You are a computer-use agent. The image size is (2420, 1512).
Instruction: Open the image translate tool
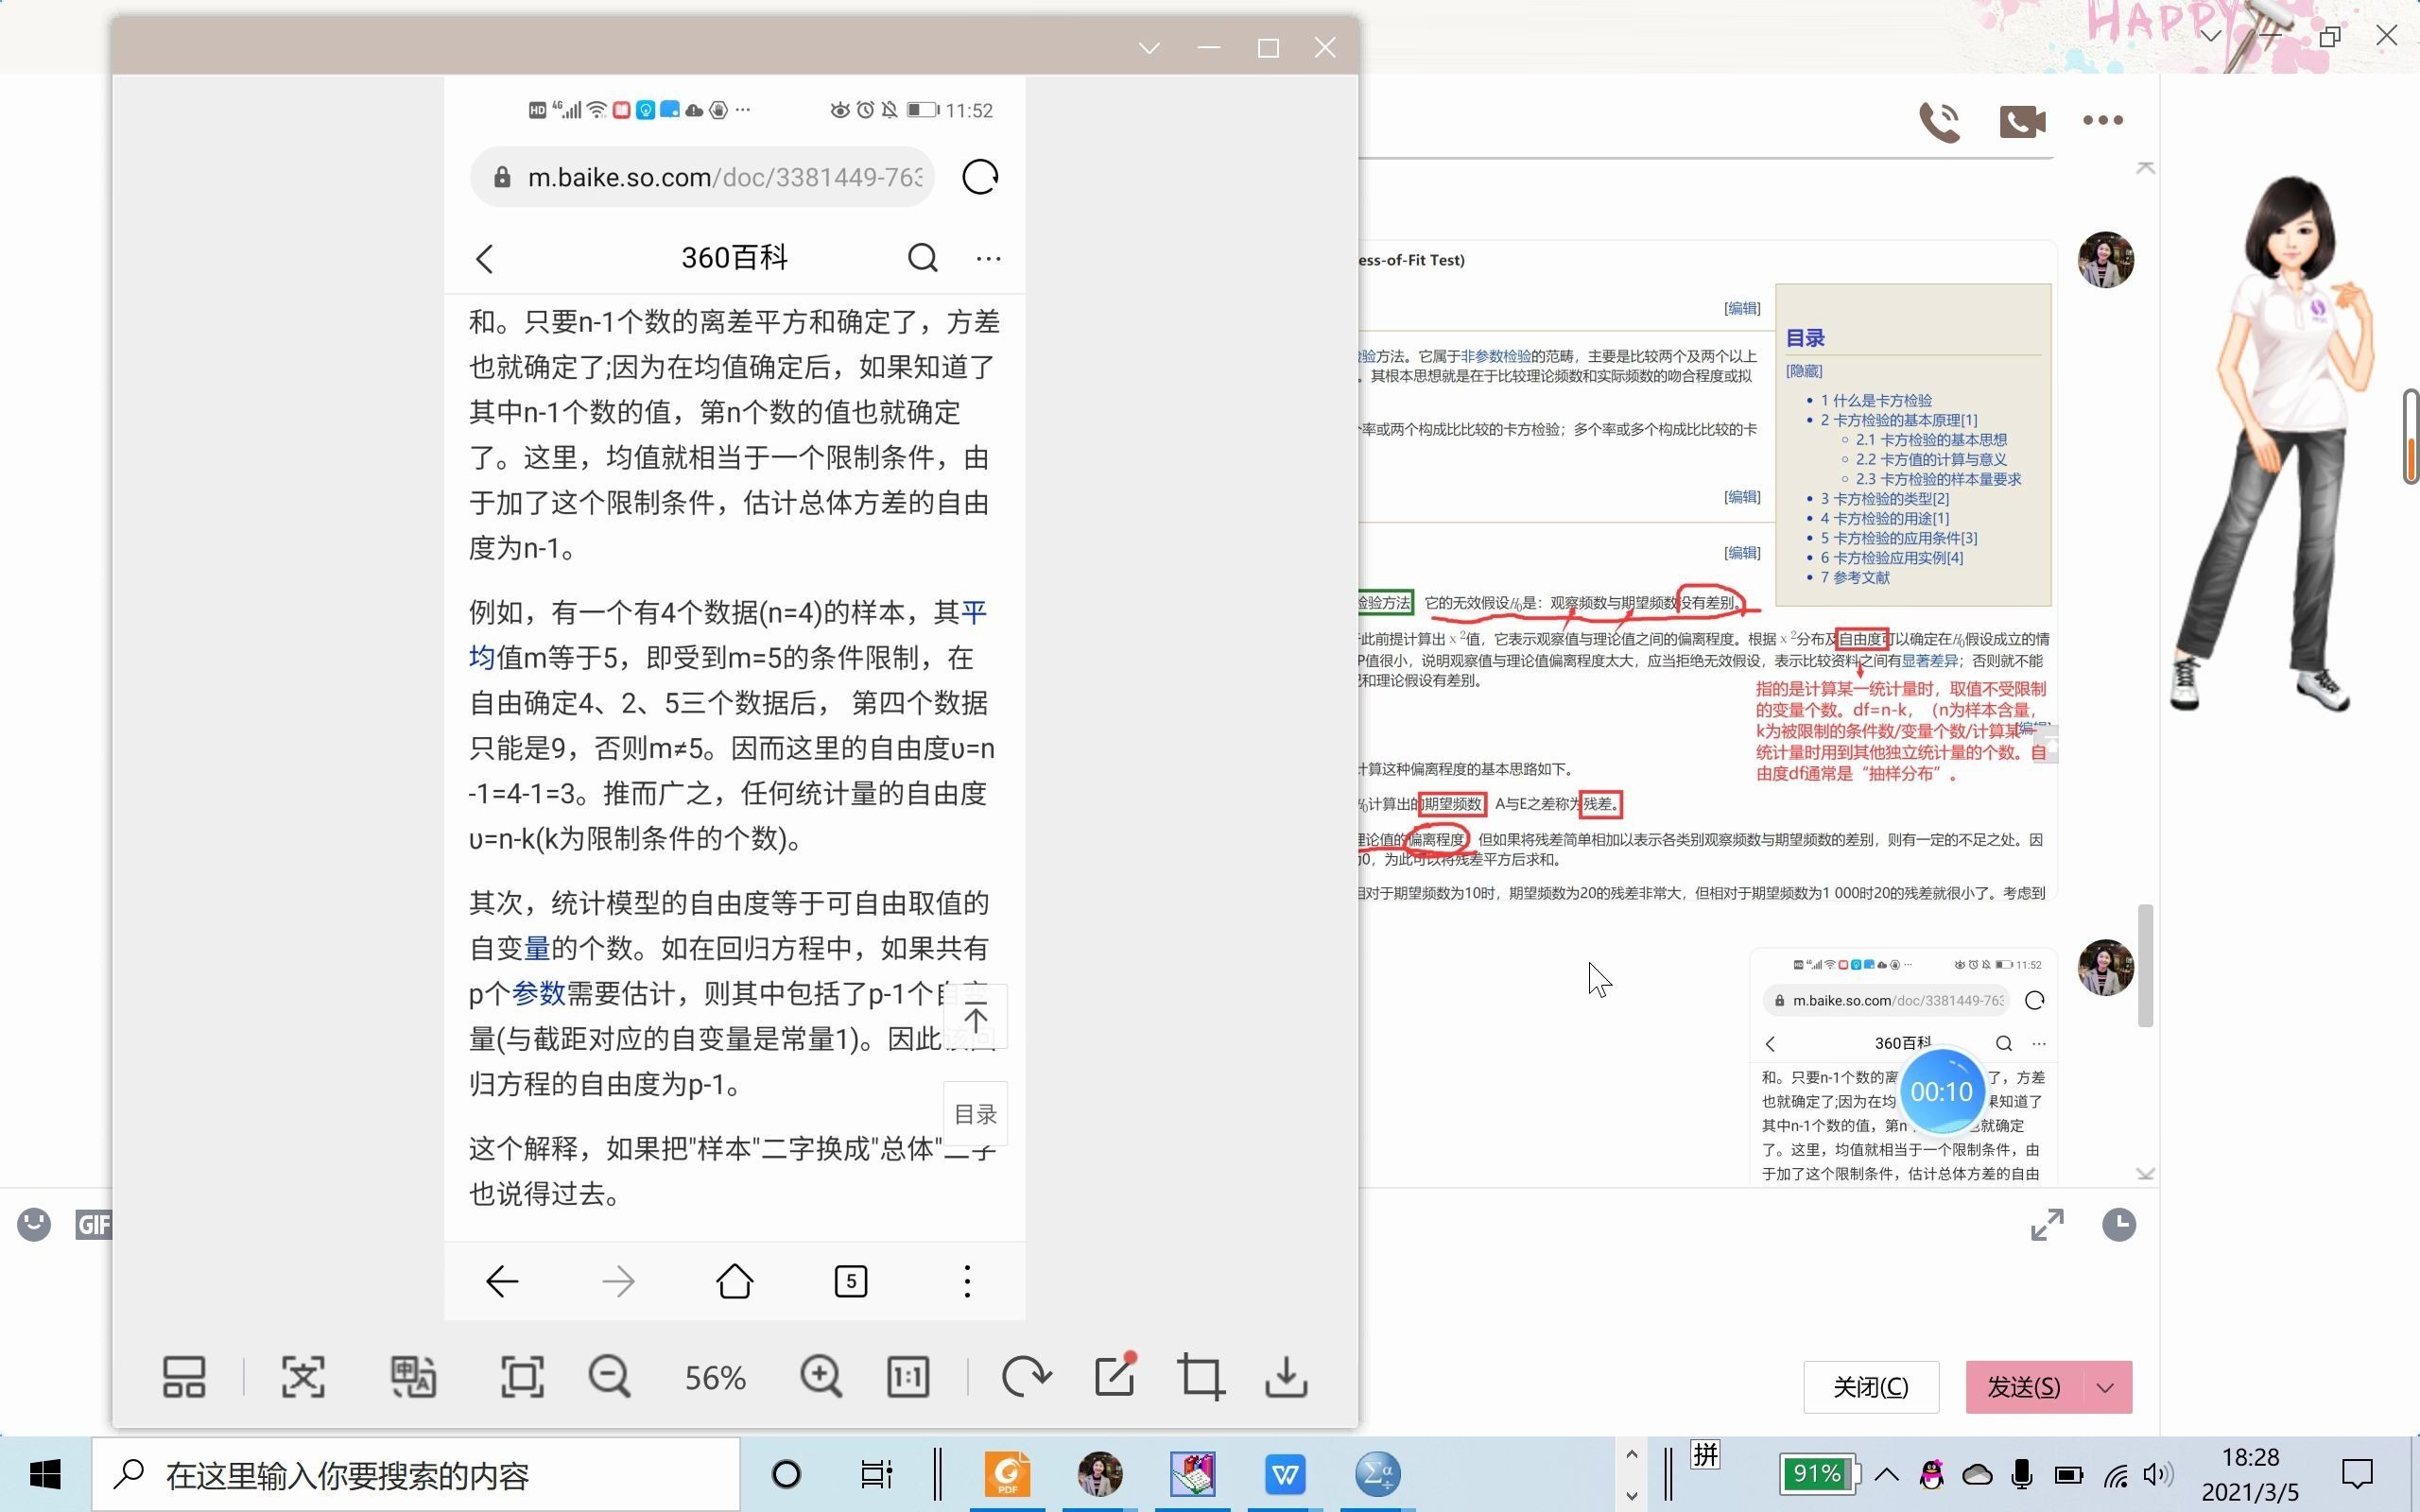click(x=413, y=1376)
